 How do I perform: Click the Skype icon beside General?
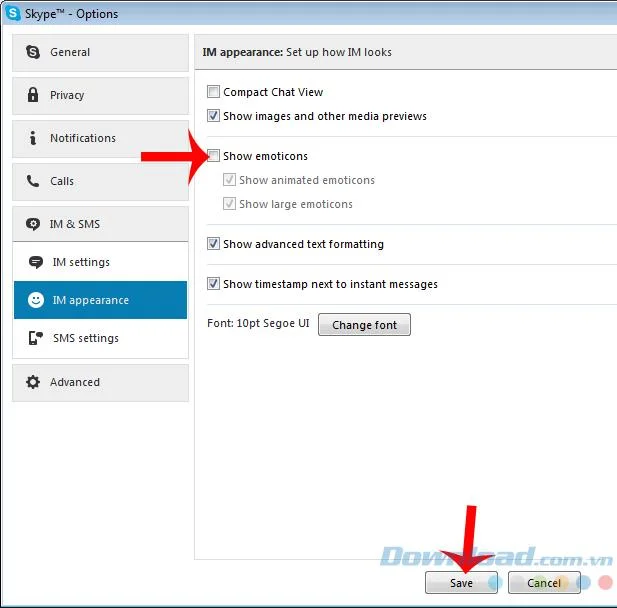tap(33, 52)
